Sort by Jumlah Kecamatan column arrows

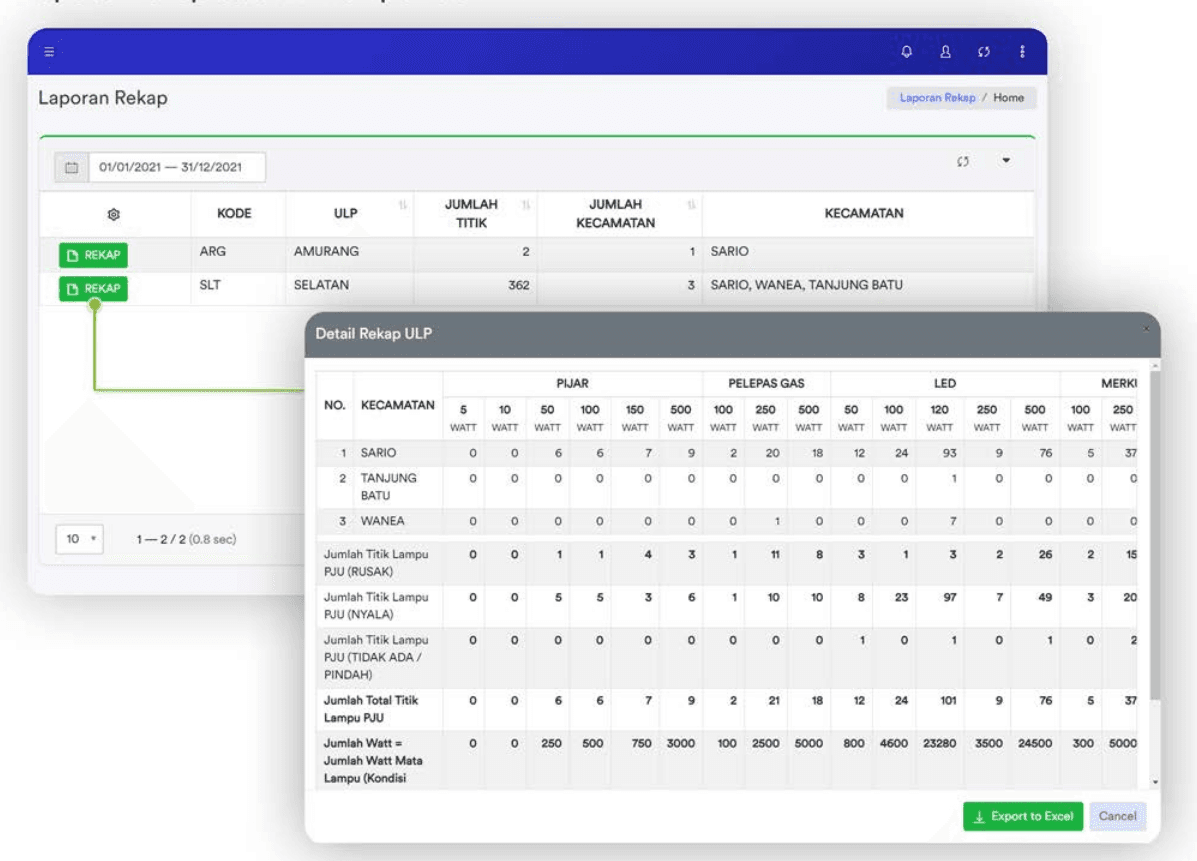pos(691,205)
